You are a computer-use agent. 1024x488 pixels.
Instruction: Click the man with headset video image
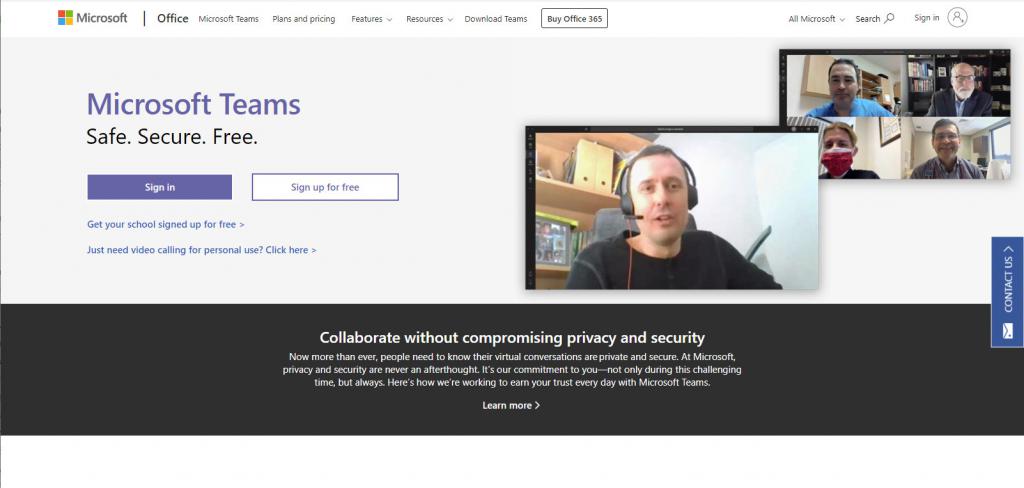pos(672,208)
